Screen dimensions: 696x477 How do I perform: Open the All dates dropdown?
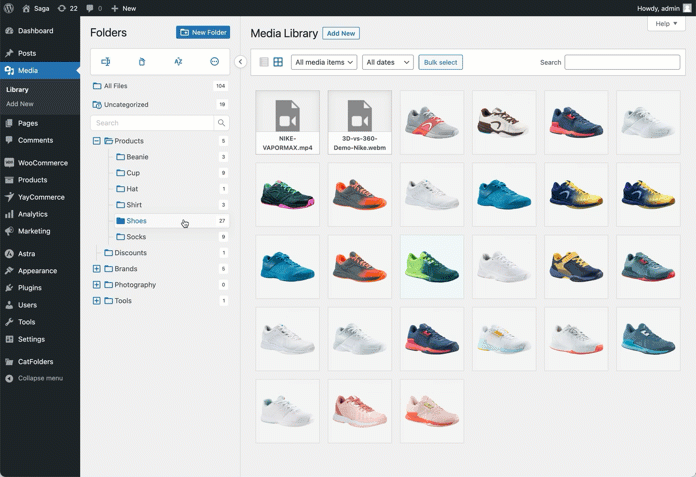click(388, 62)
